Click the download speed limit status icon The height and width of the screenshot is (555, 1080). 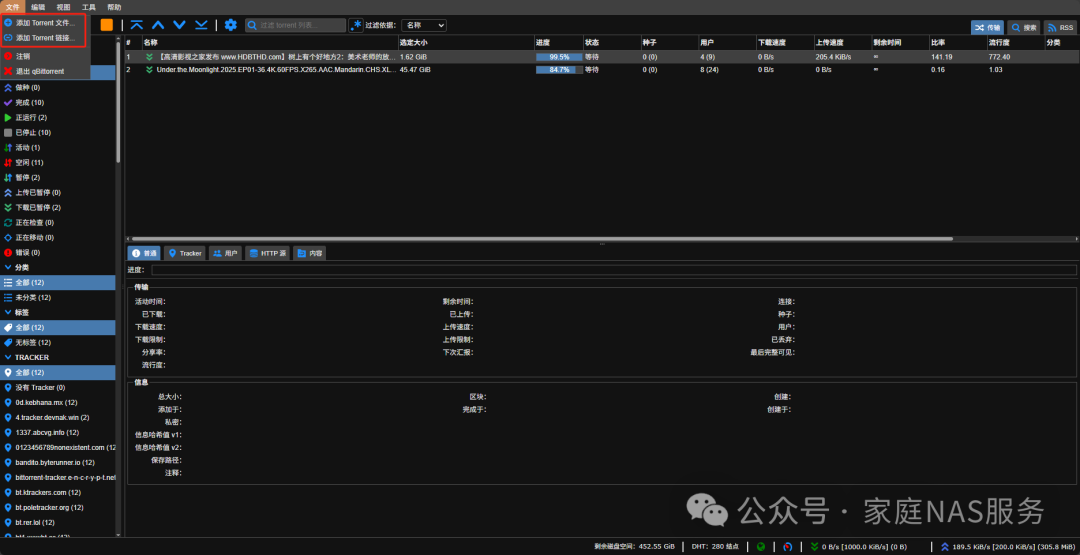click(x=813, y=547)
